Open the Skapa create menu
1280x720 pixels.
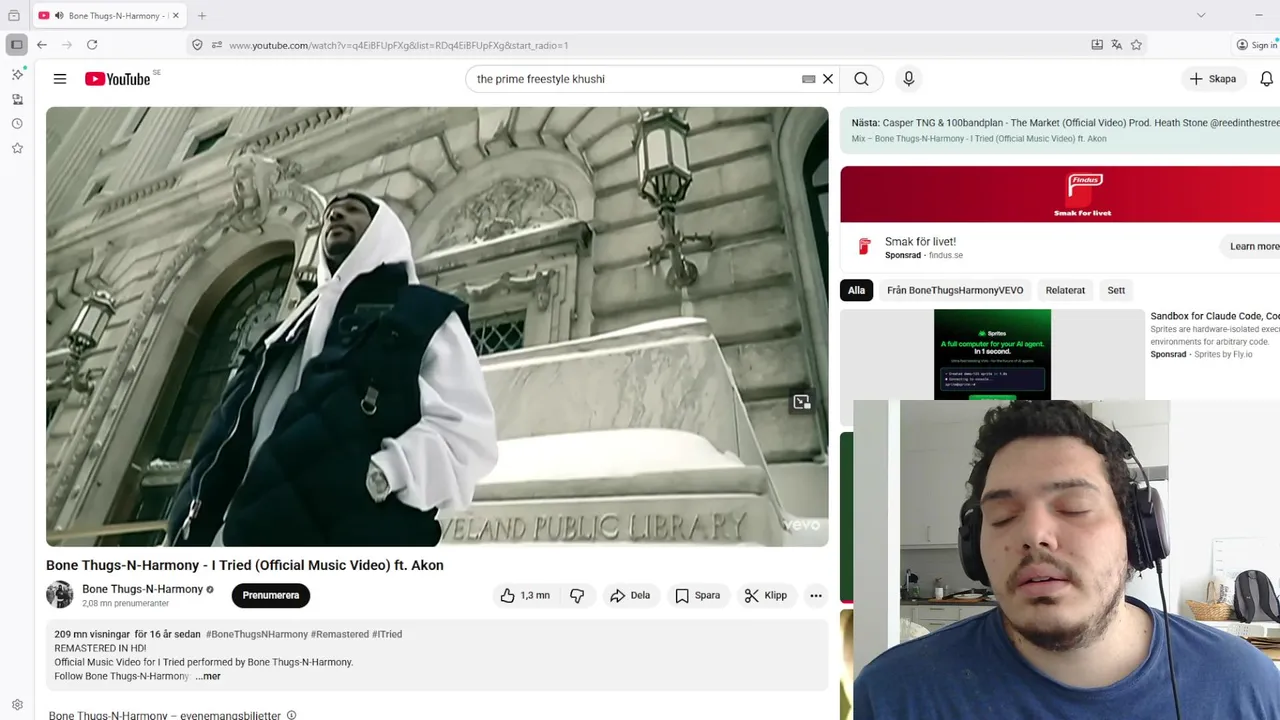(x=1213, y=79)
